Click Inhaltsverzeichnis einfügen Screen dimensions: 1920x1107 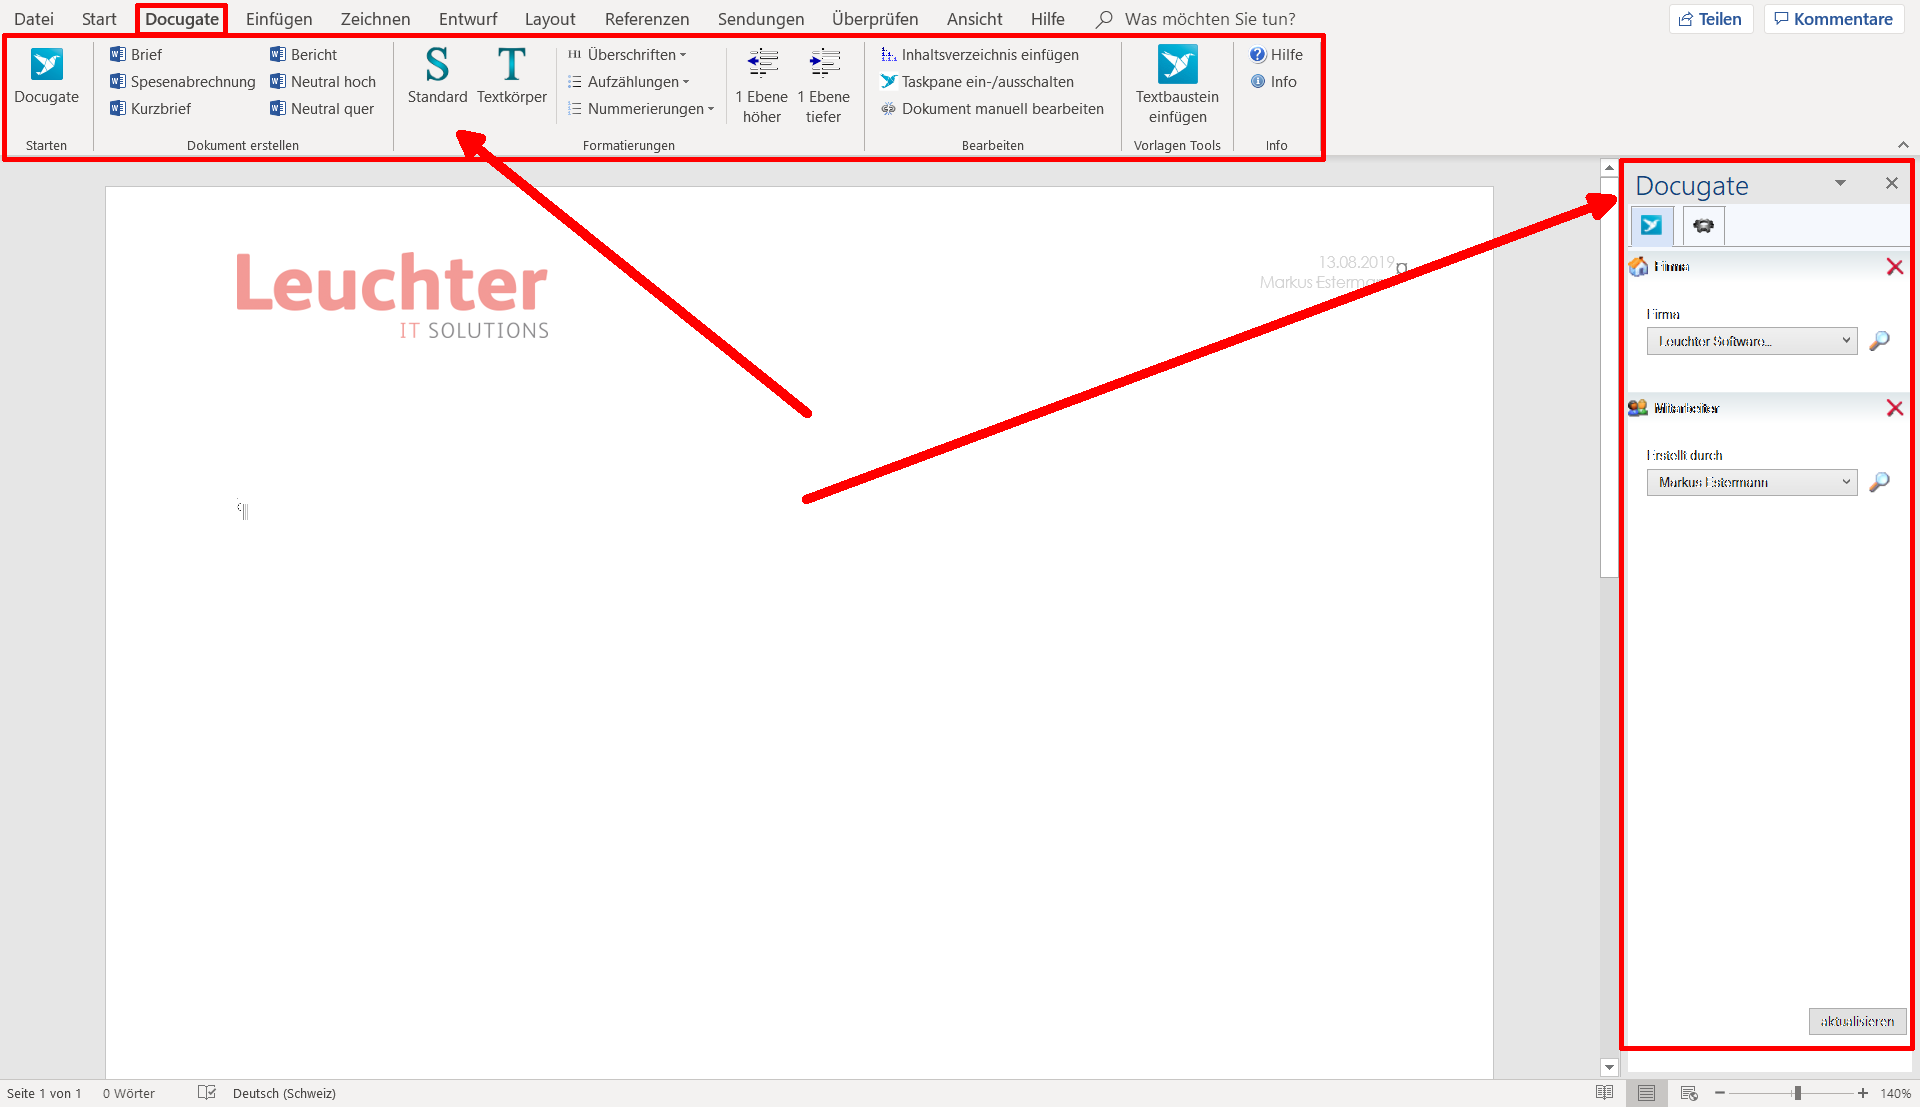click(x=979, y=54)
